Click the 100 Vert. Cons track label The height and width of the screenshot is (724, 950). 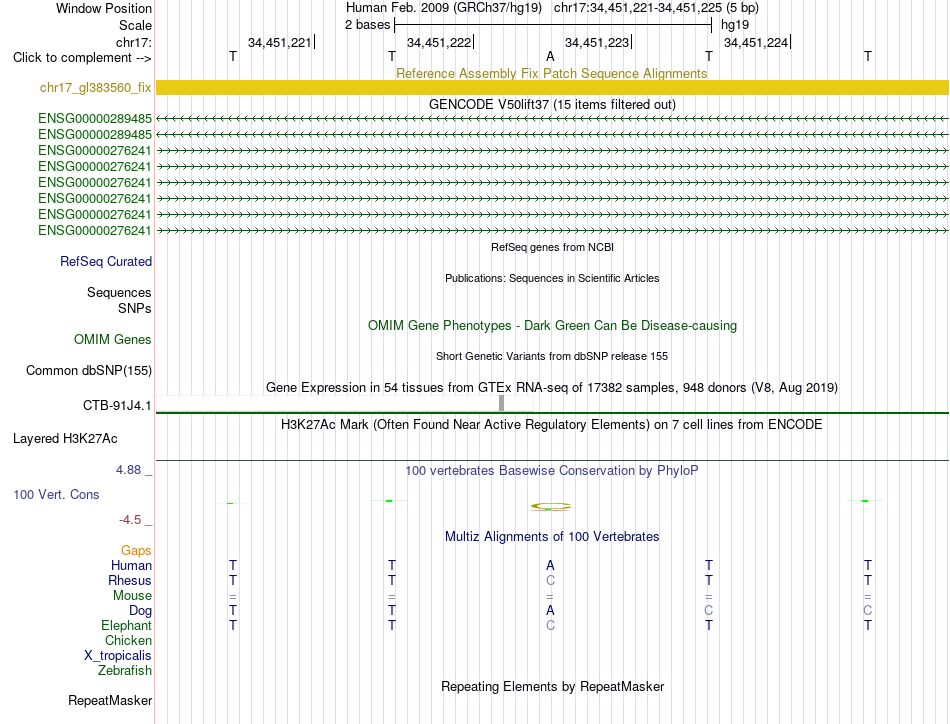[56, 494]
